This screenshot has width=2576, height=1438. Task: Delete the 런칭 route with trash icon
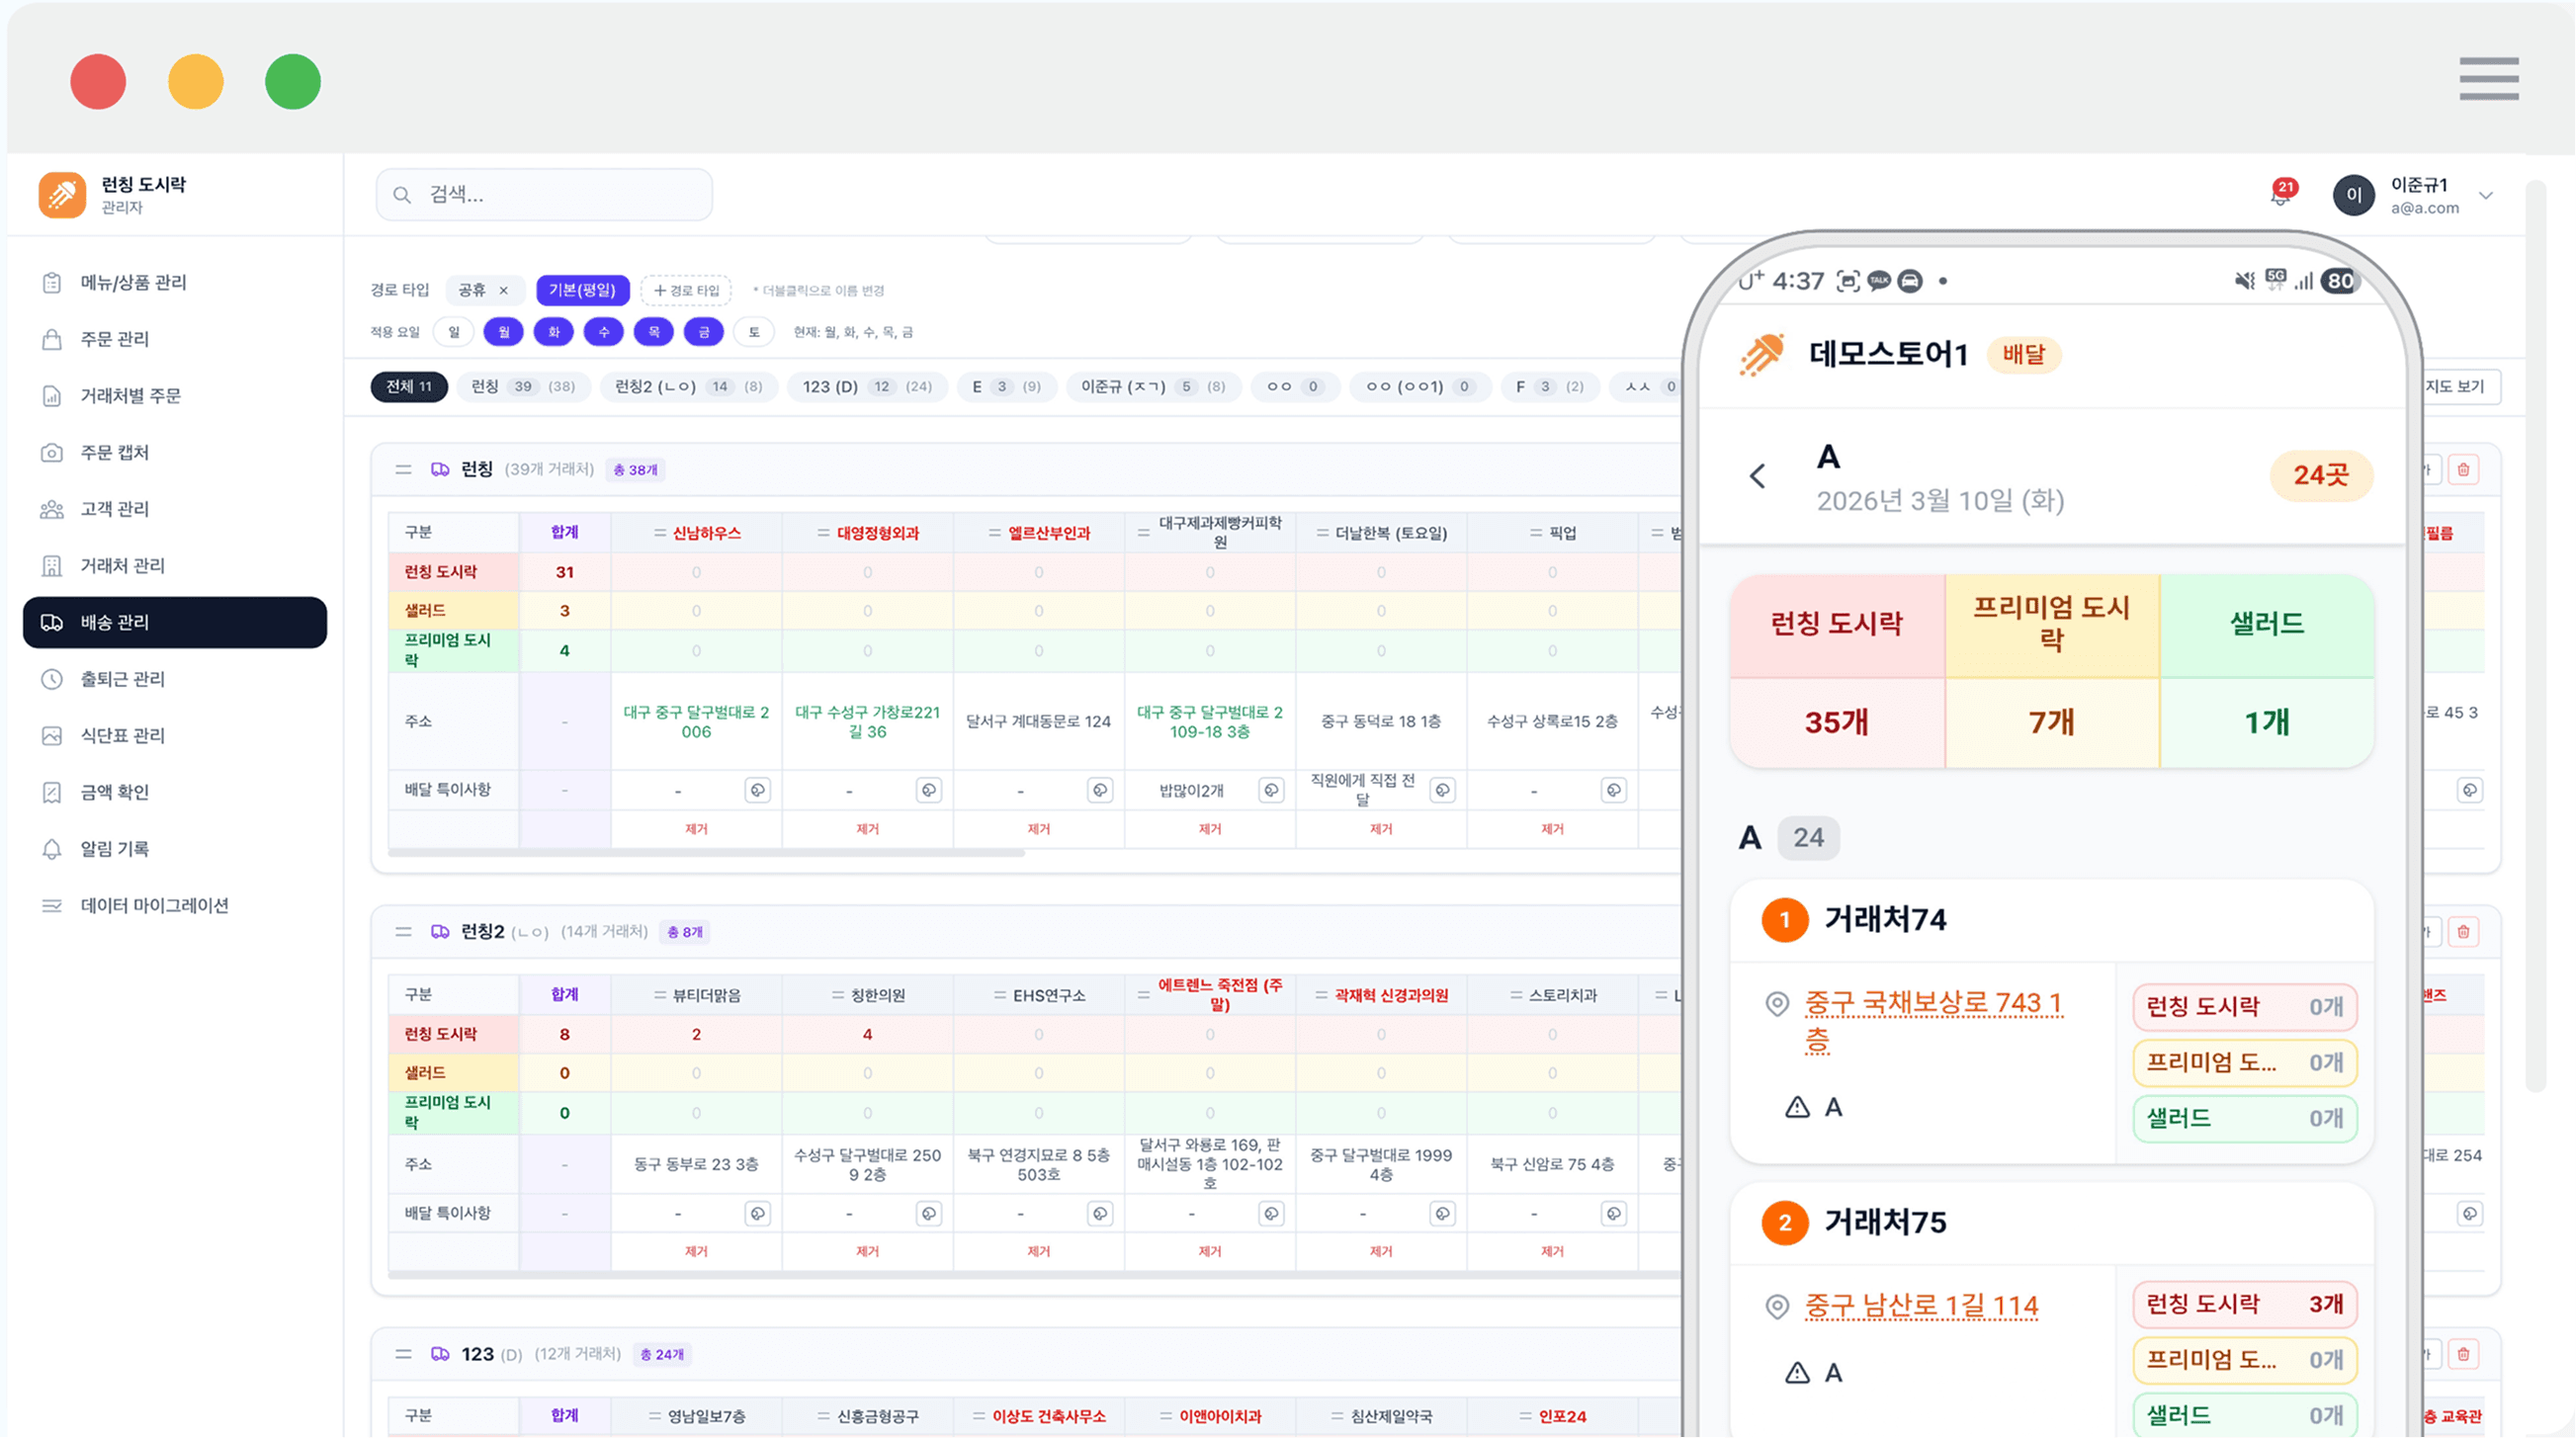[2464, 470]
